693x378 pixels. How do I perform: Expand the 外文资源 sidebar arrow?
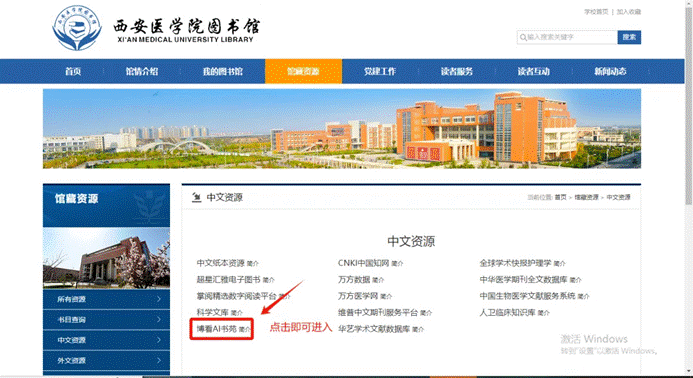(159, 360)
